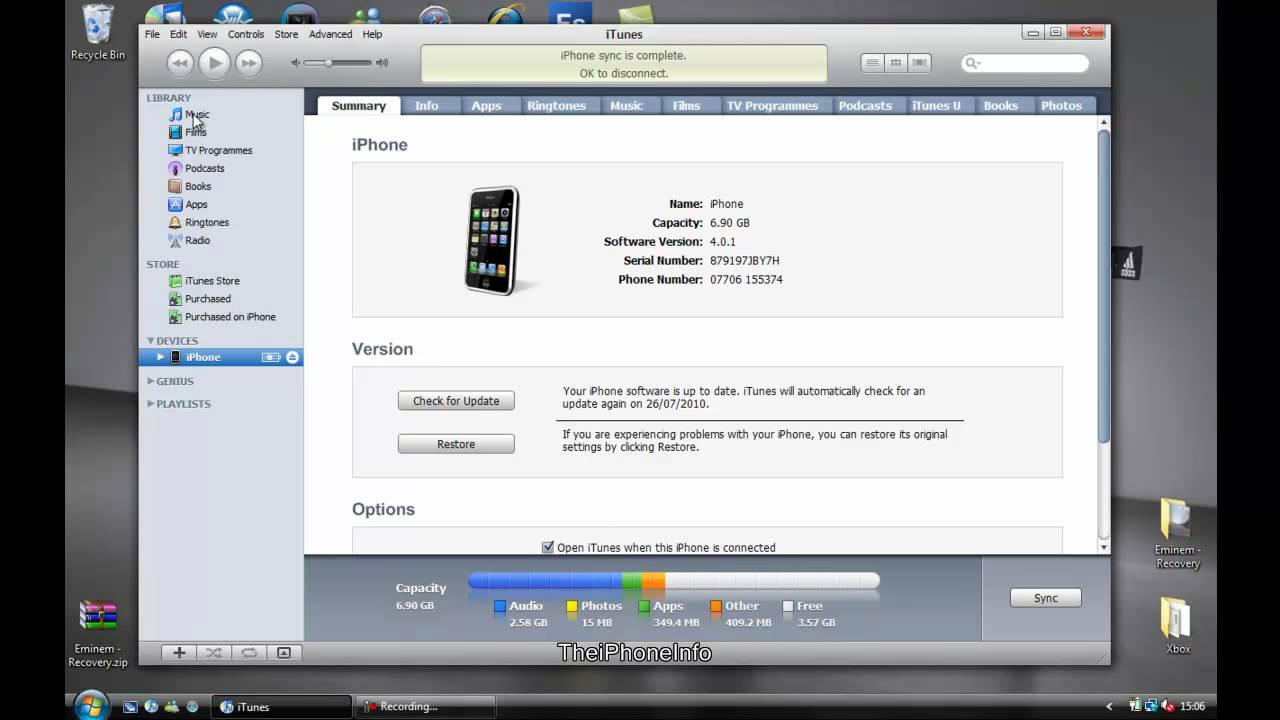Switch to the Films tab

click(x=687, y=105)
